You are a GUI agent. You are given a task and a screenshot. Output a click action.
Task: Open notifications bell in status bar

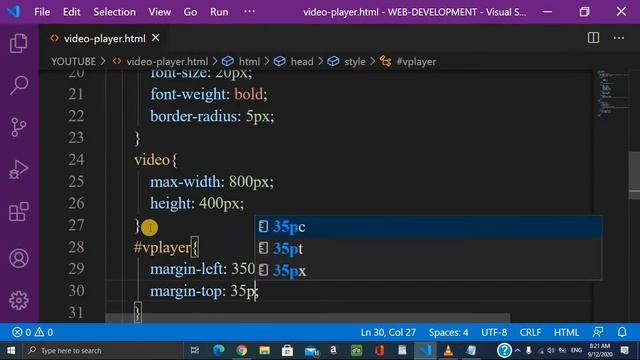[622, 332]
